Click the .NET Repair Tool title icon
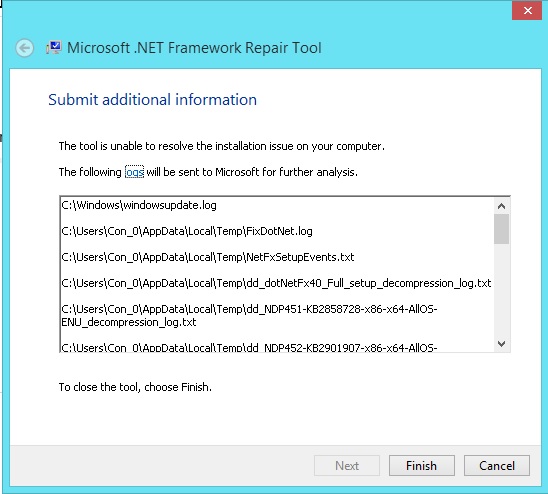Image resolution: width=548 pixels, height=494 pixels. (x=54, y=48)
